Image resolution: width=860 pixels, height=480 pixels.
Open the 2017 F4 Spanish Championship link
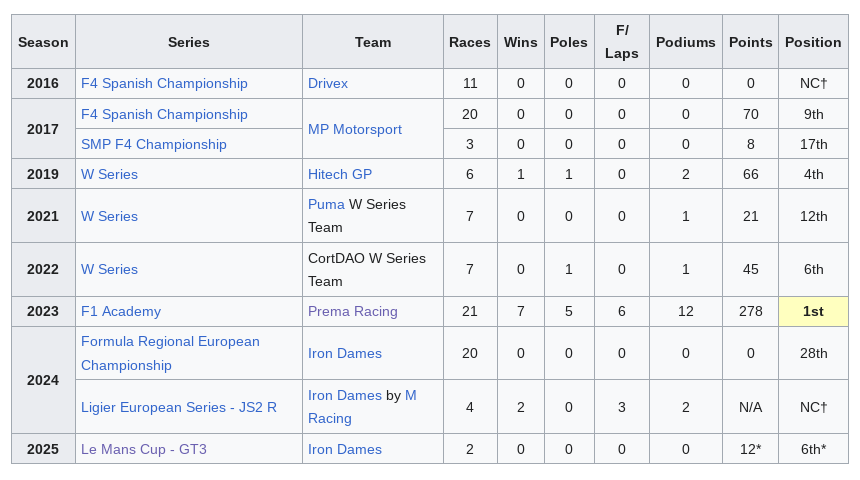coord(164,114)
